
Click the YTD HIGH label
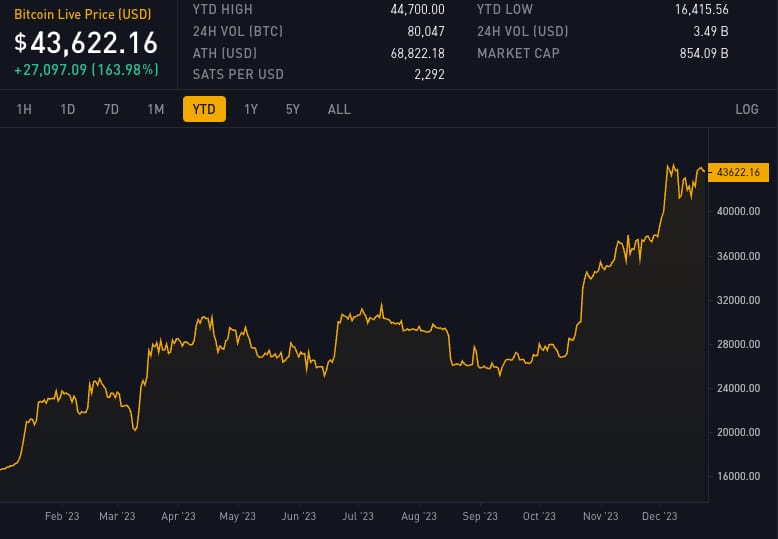[x=223, y=9]
